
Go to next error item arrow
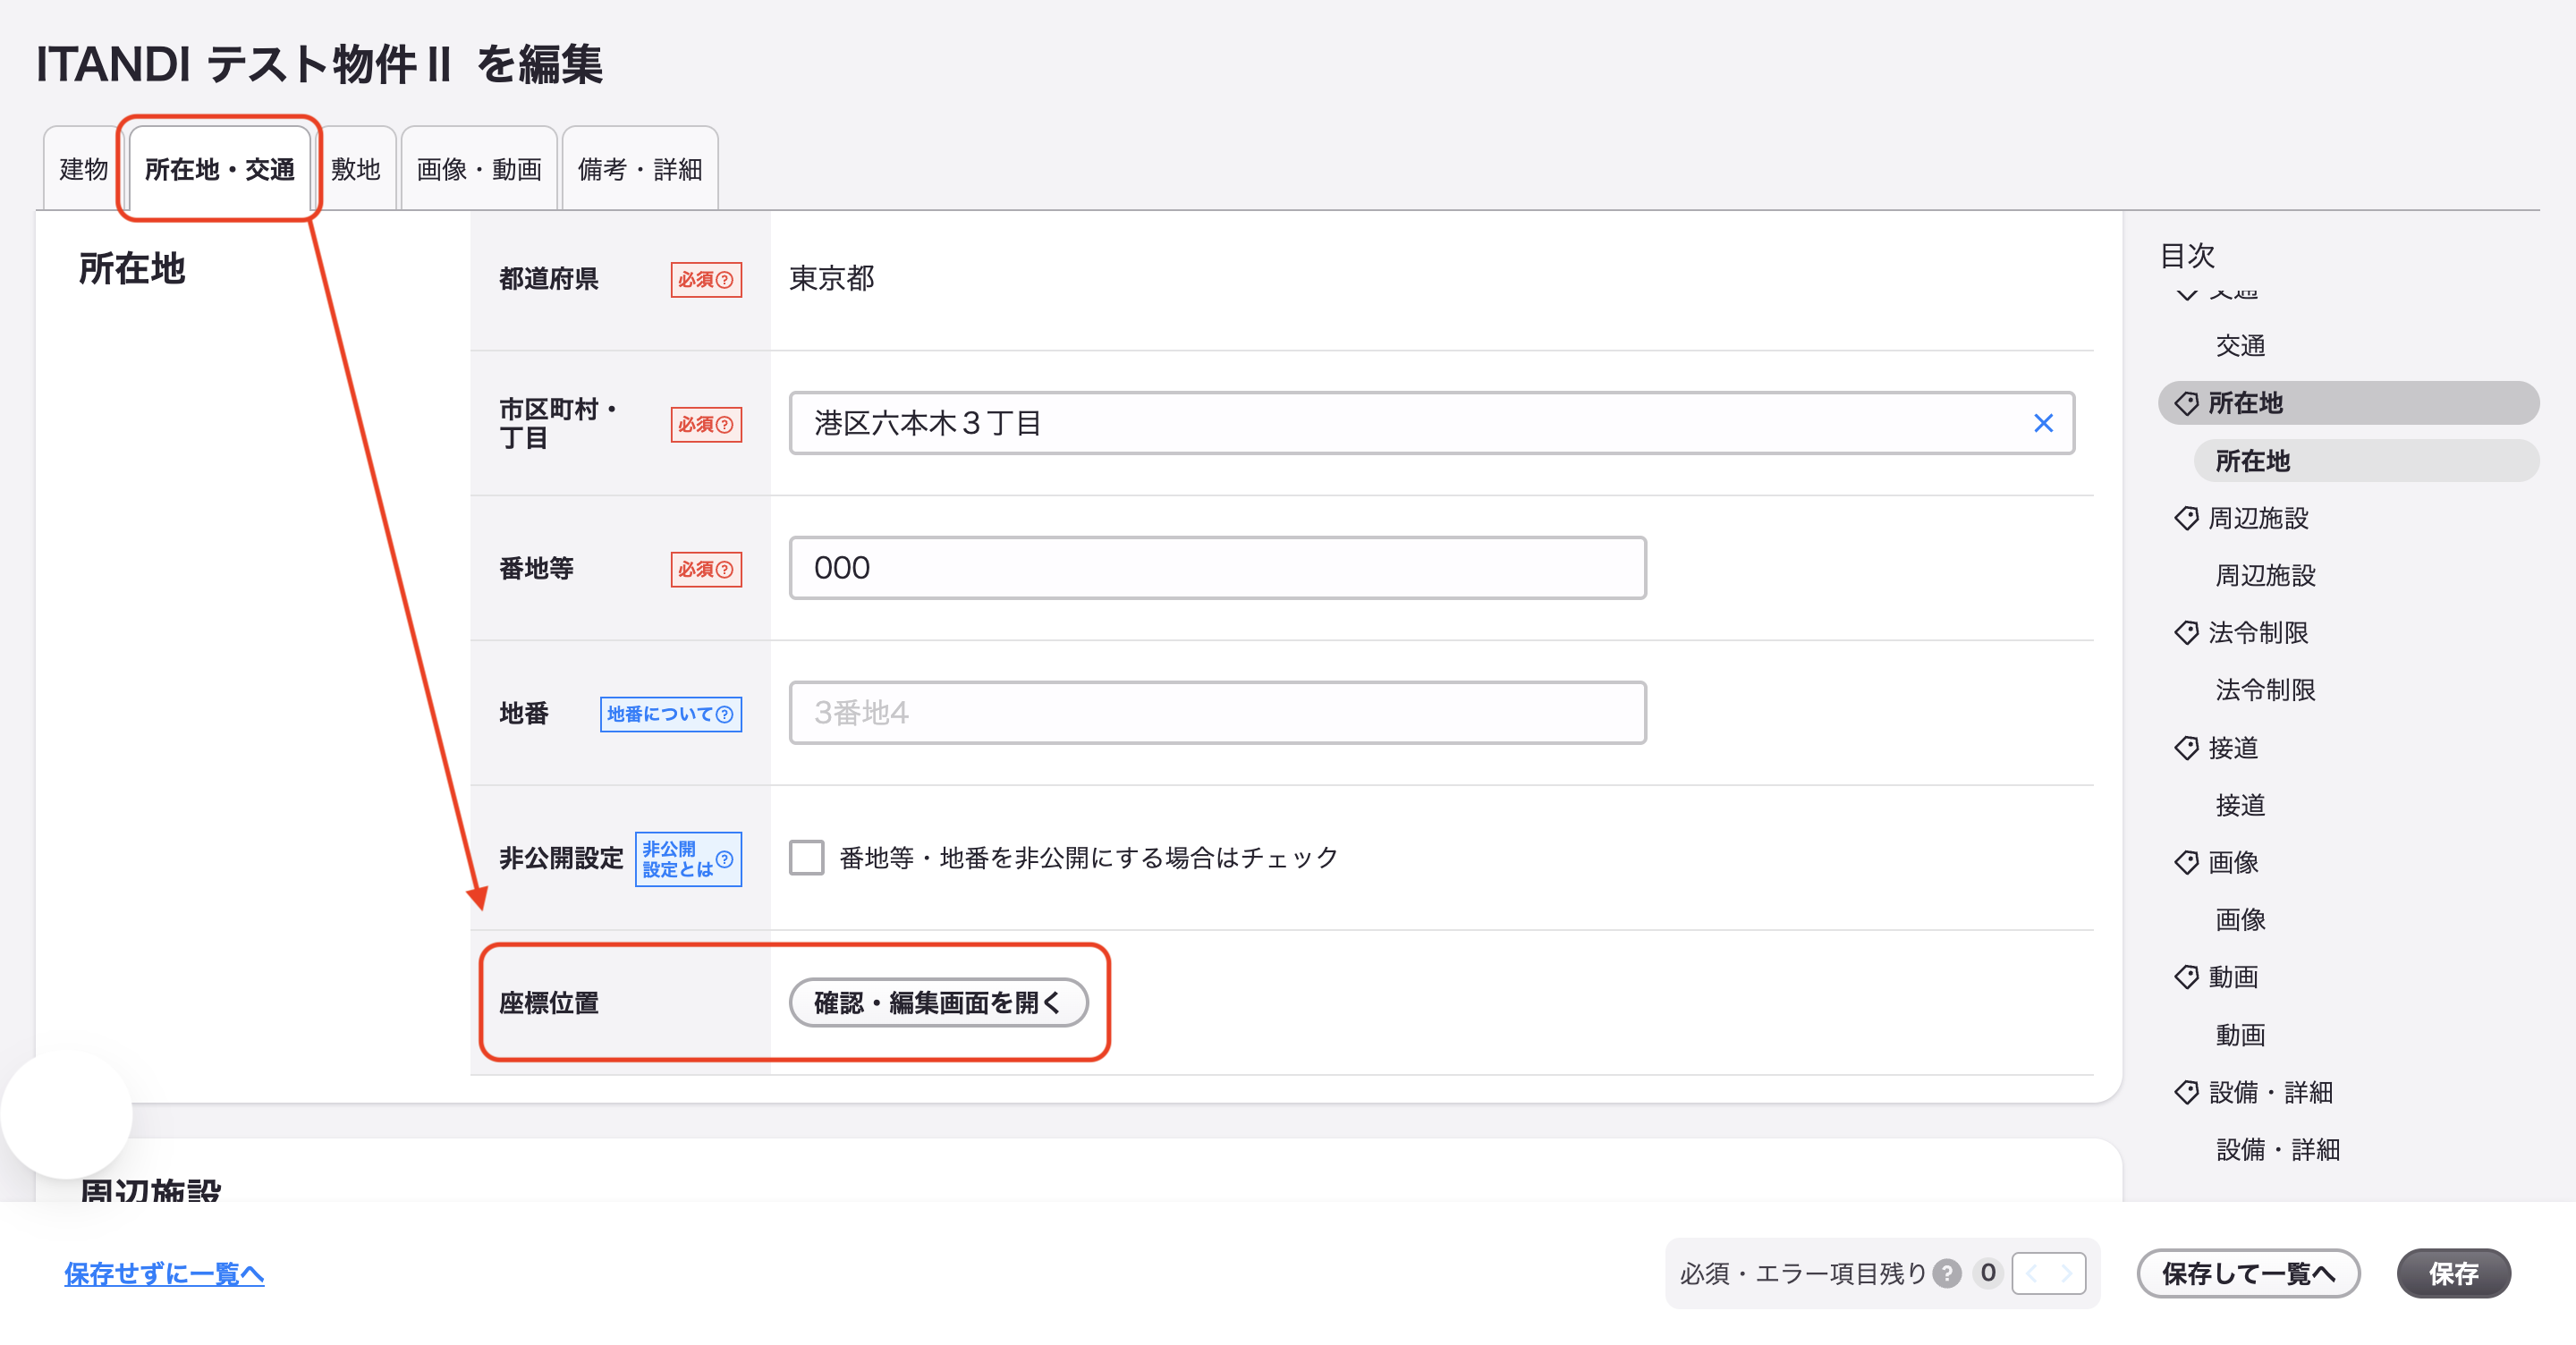(2067, 1273)
